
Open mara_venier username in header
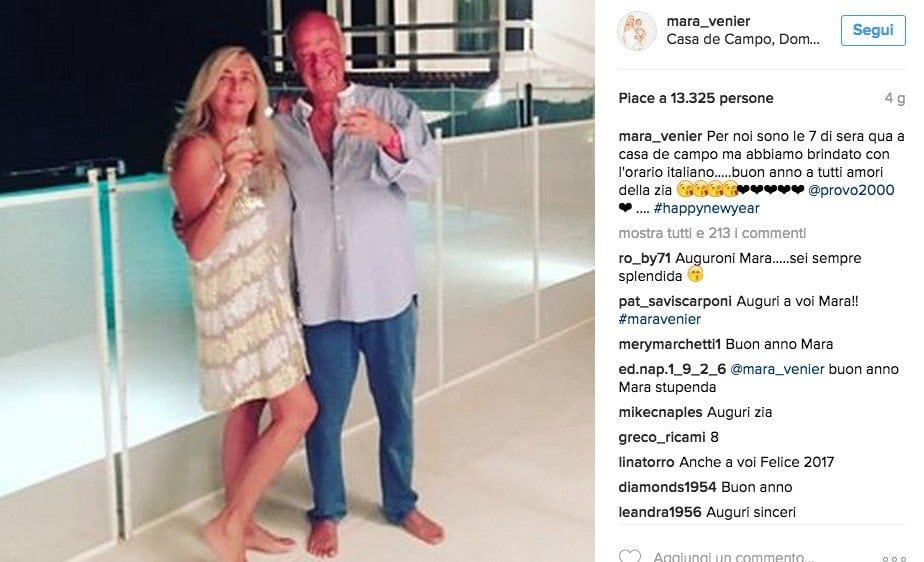point(708,21)
